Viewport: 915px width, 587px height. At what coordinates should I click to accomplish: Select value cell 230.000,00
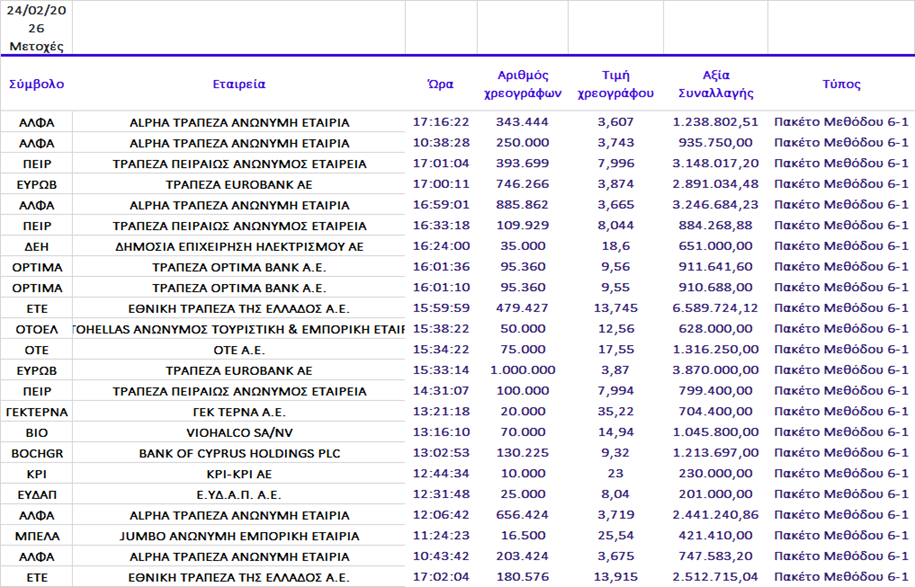715,474
